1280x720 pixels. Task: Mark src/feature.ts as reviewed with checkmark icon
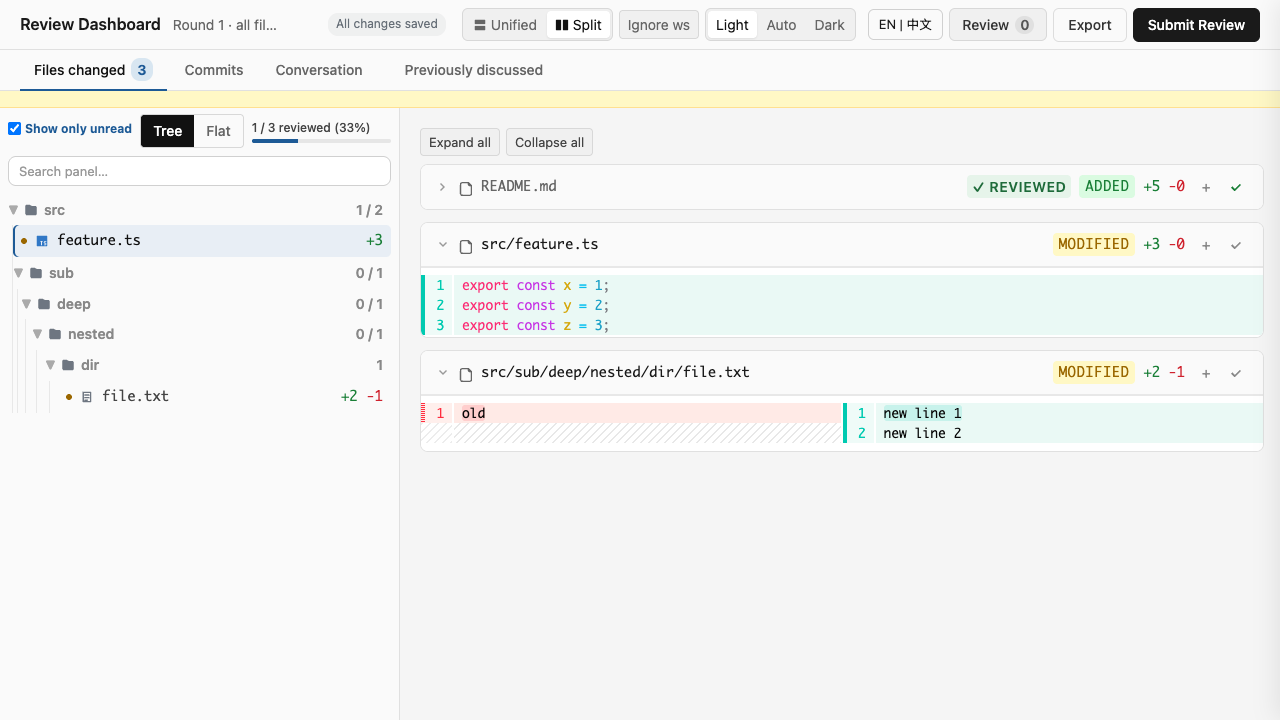(1236, 245)
